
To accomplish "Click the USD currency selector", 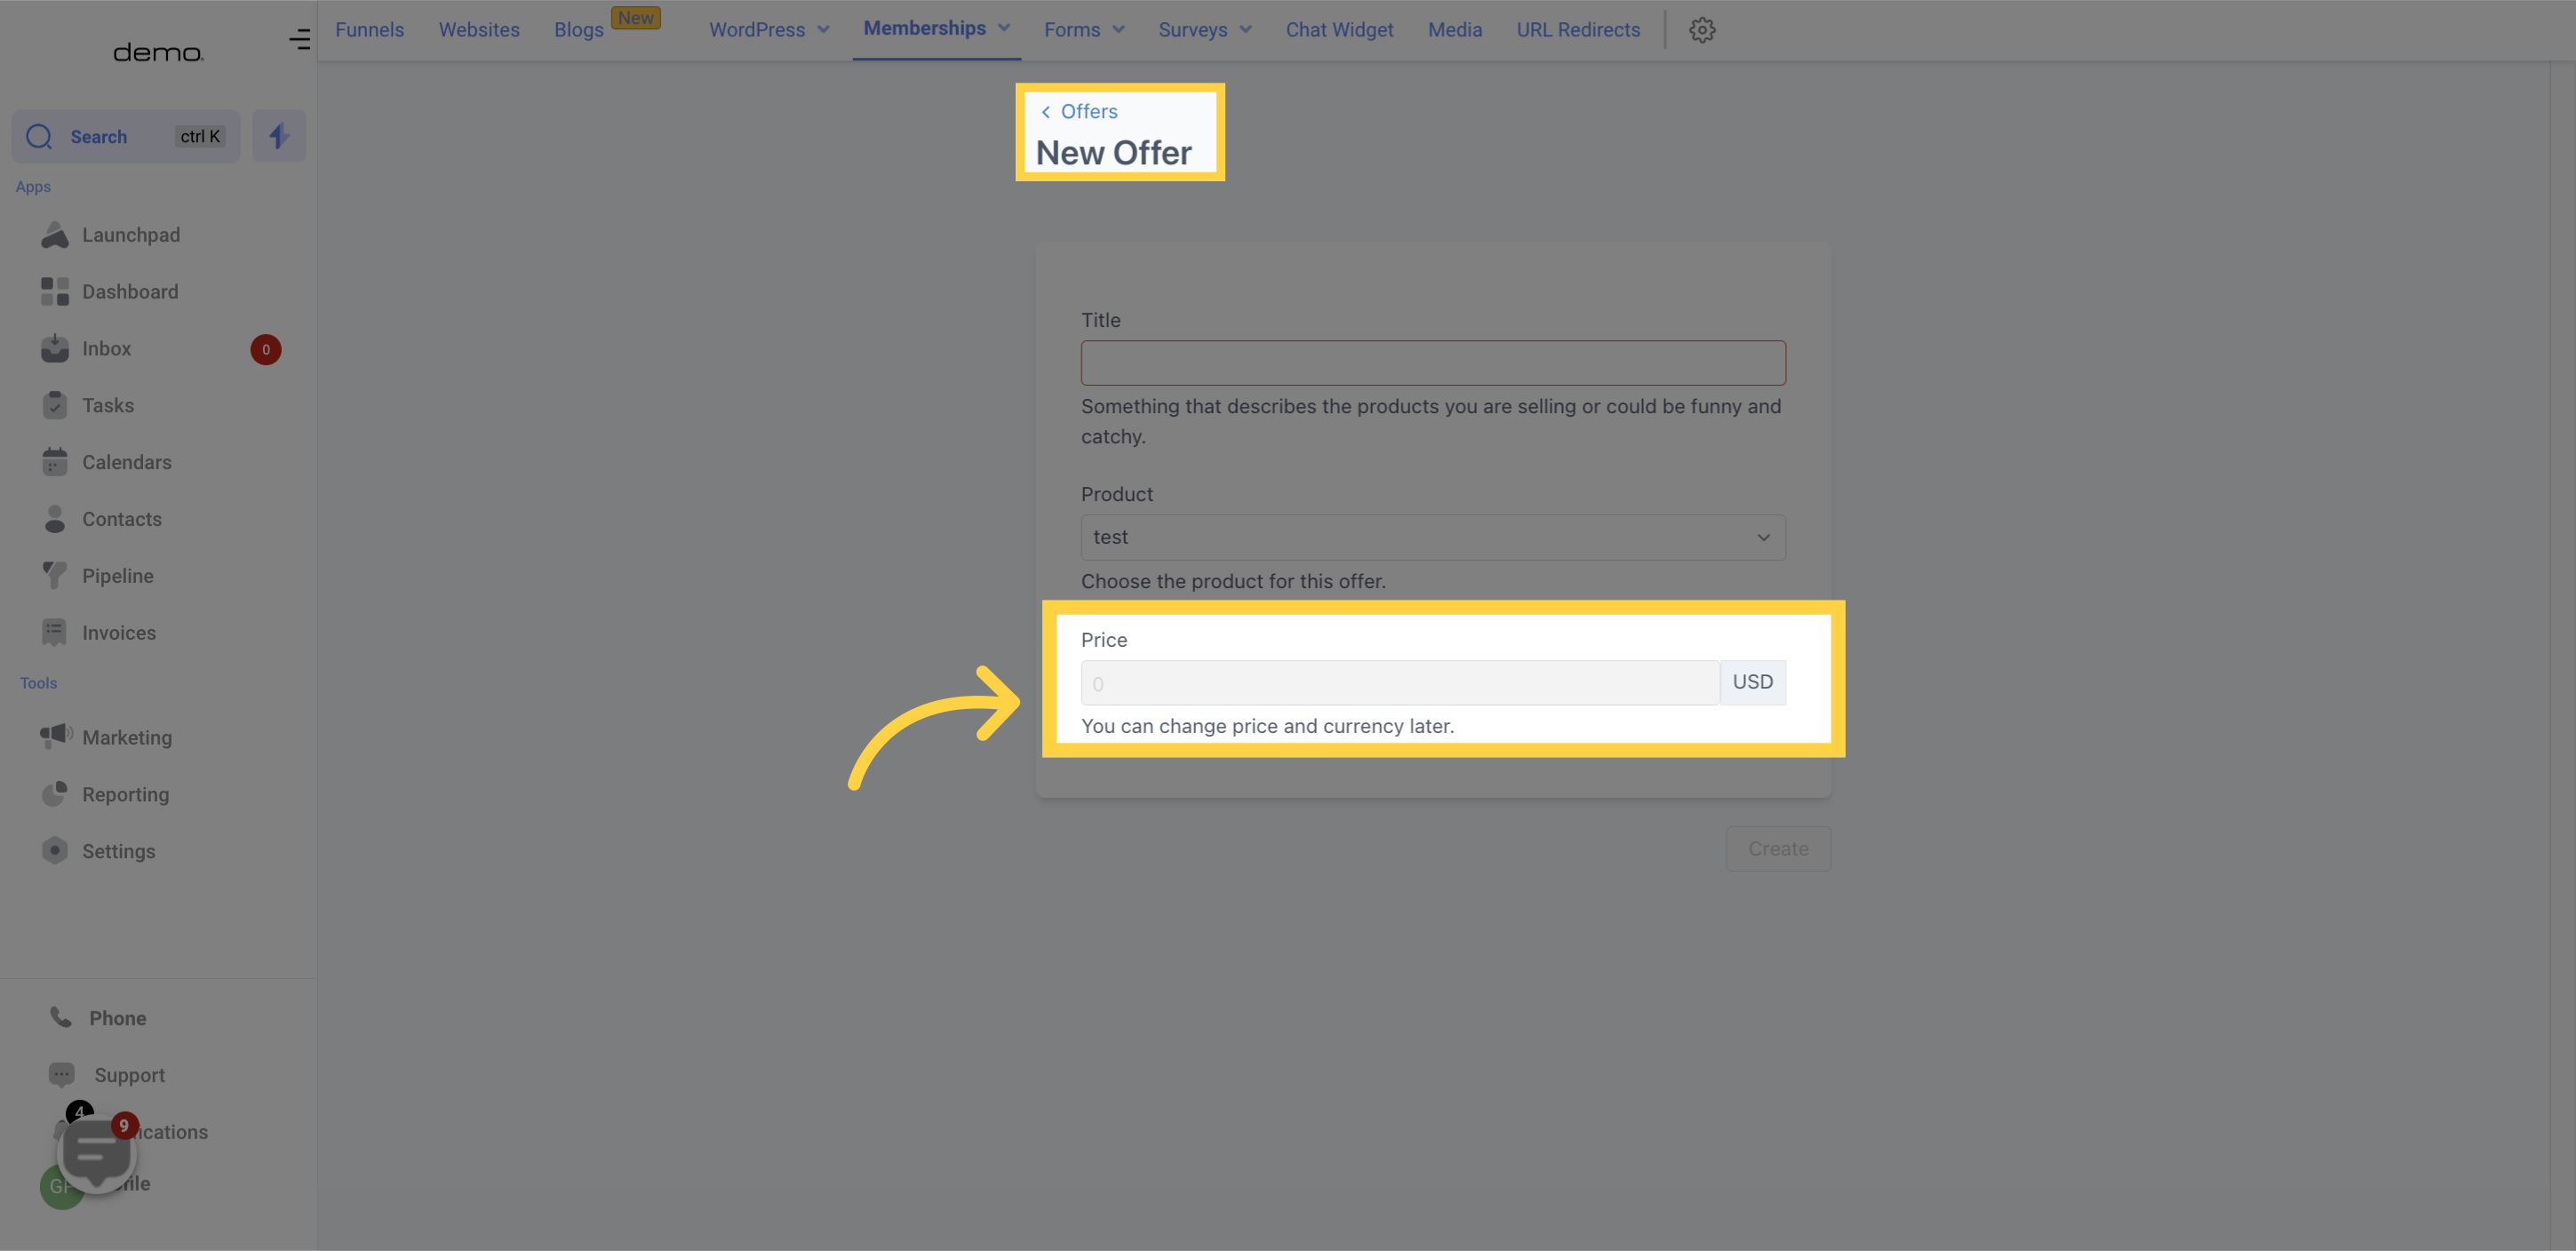I will 1753,681.
